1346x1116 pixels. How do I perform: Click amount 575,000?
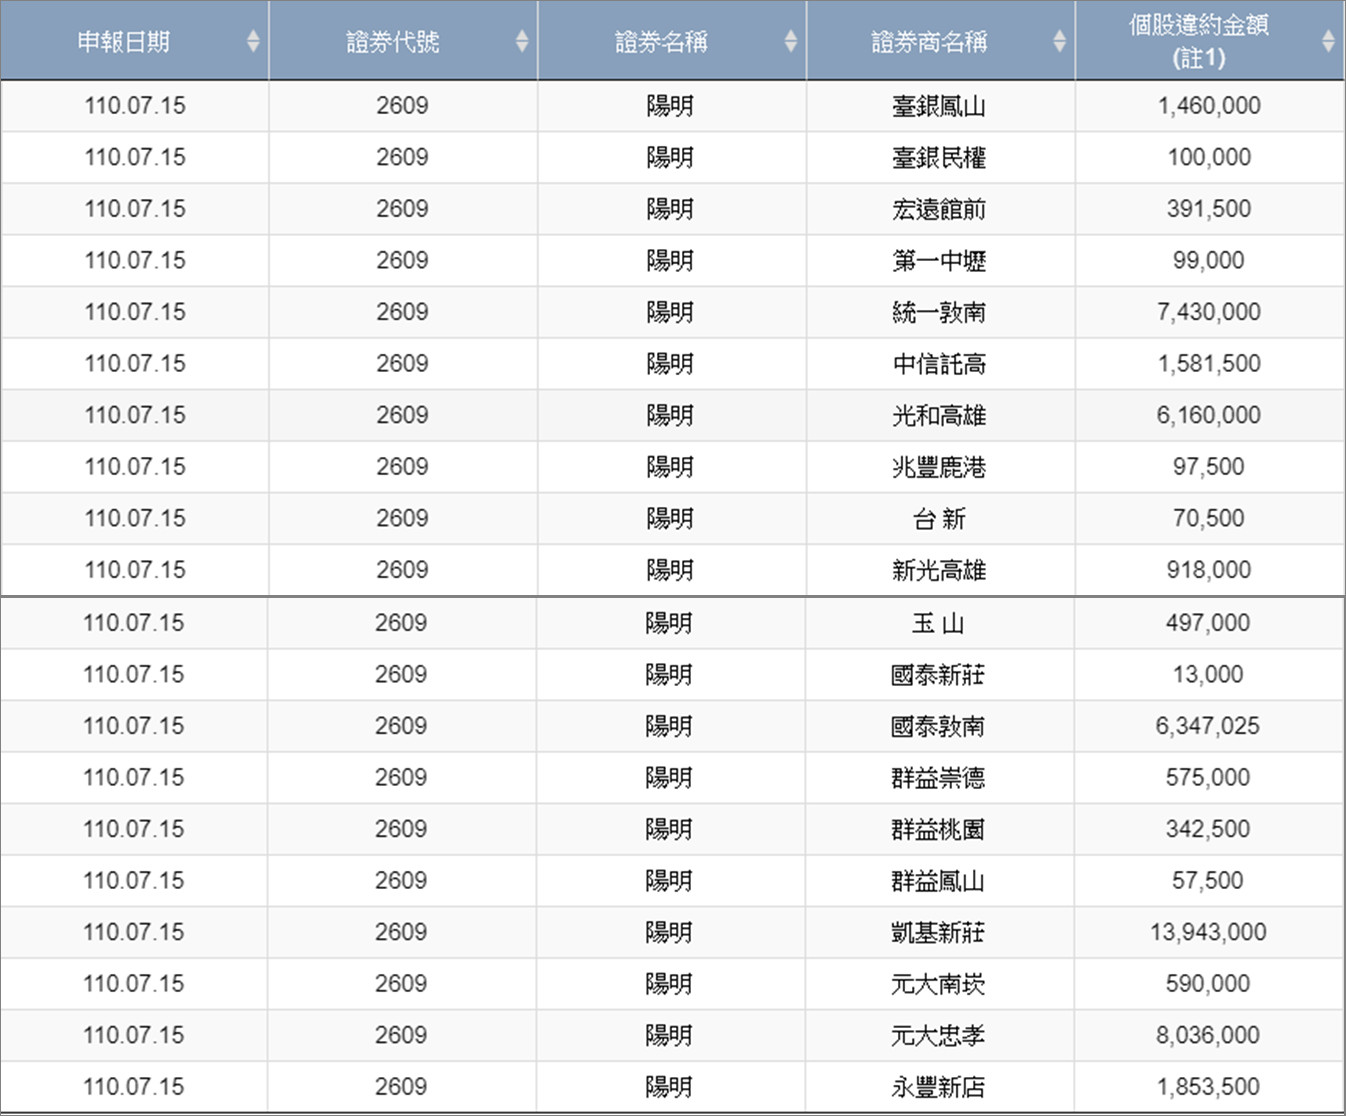point(1208,777)
